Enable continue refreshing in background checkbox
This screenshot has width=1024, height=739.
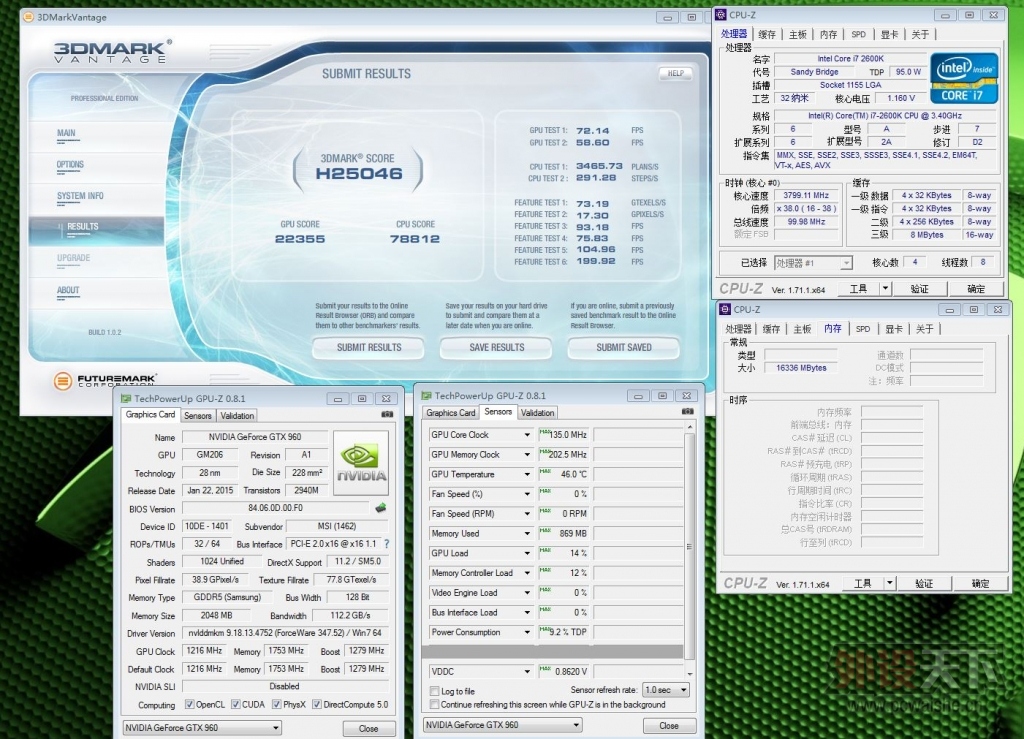(x=434, y=704)
